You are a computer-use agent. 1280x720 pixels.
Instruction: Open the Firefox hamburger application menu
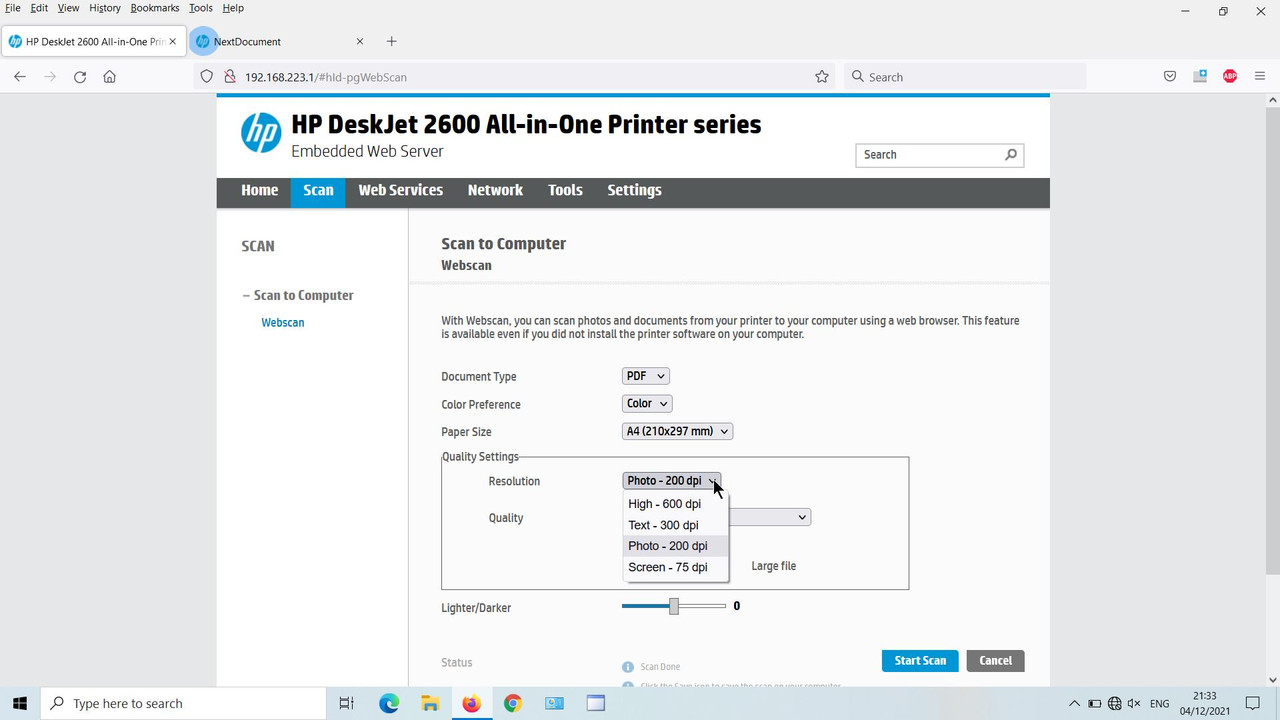tap(1260, 77)
